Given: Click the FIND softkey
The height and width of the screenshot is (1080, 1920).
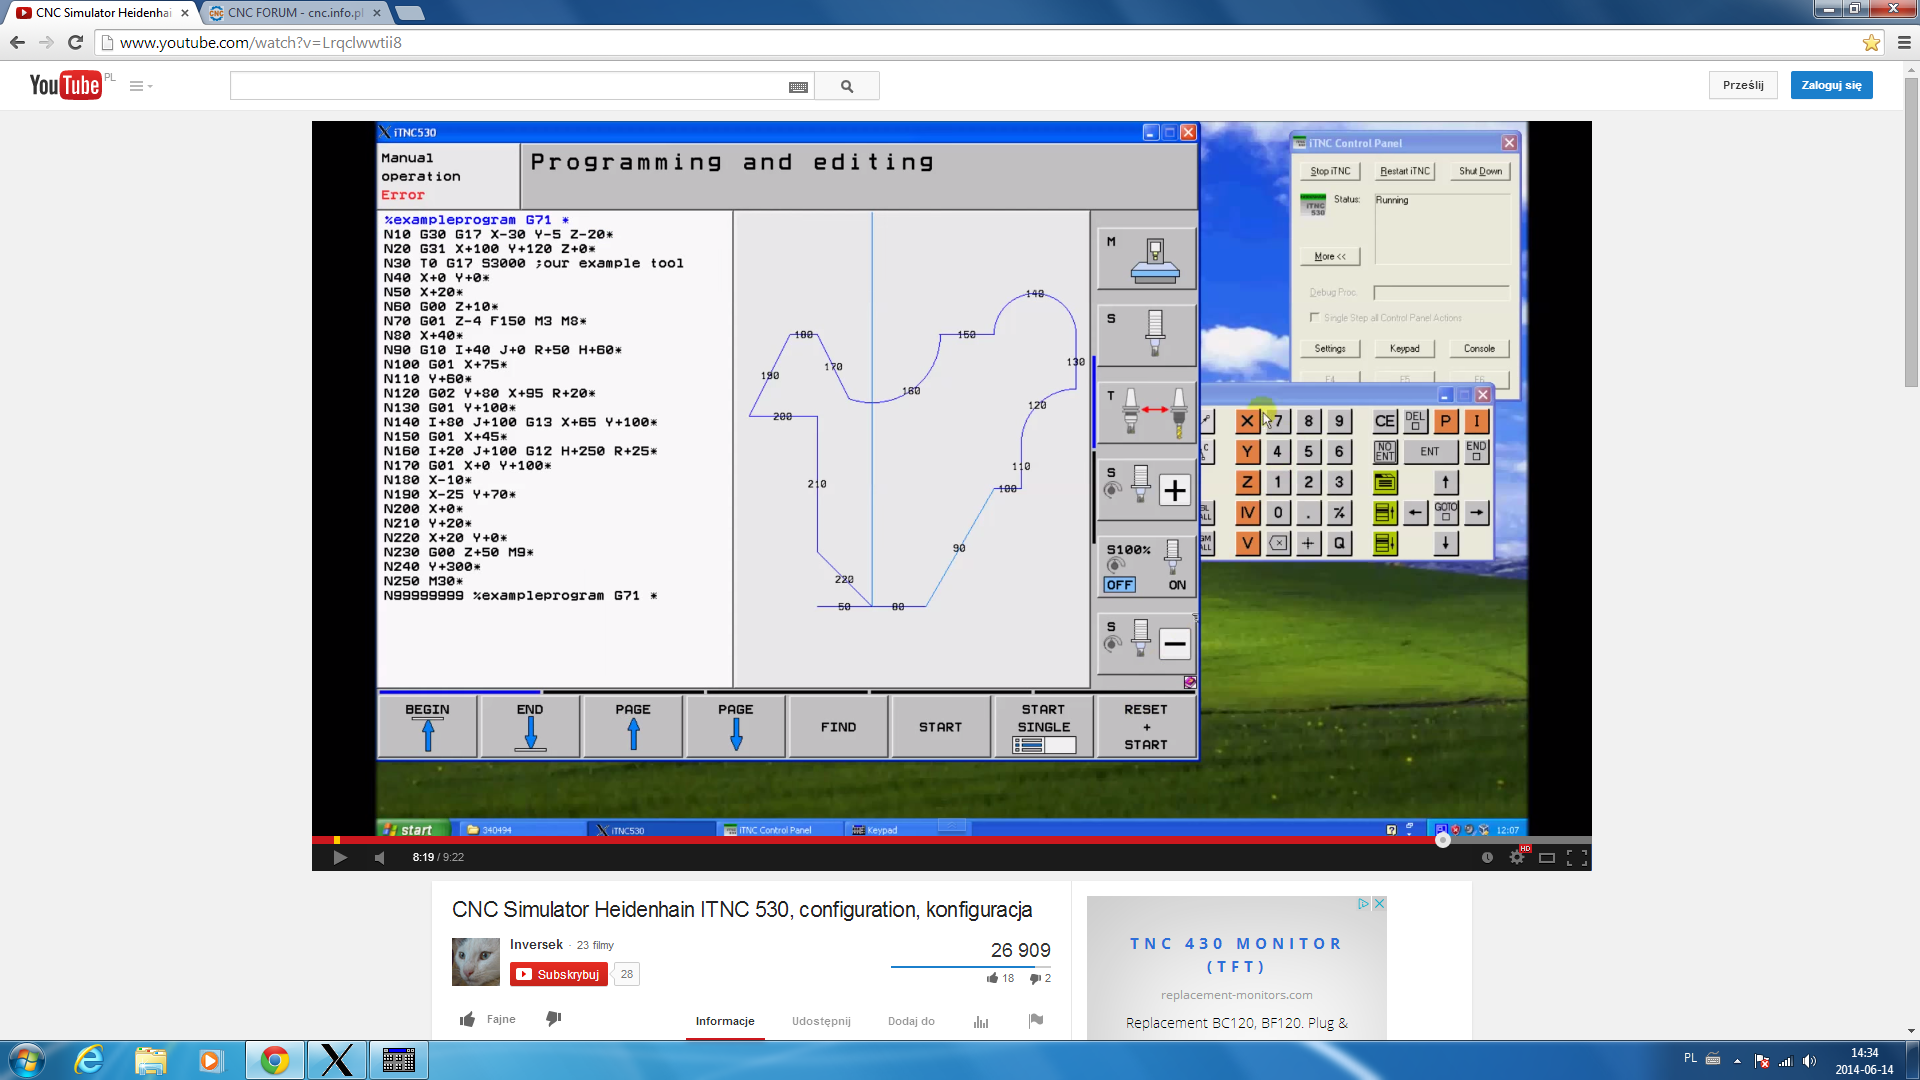Looking at the screenshot, I should click(838, 727).
